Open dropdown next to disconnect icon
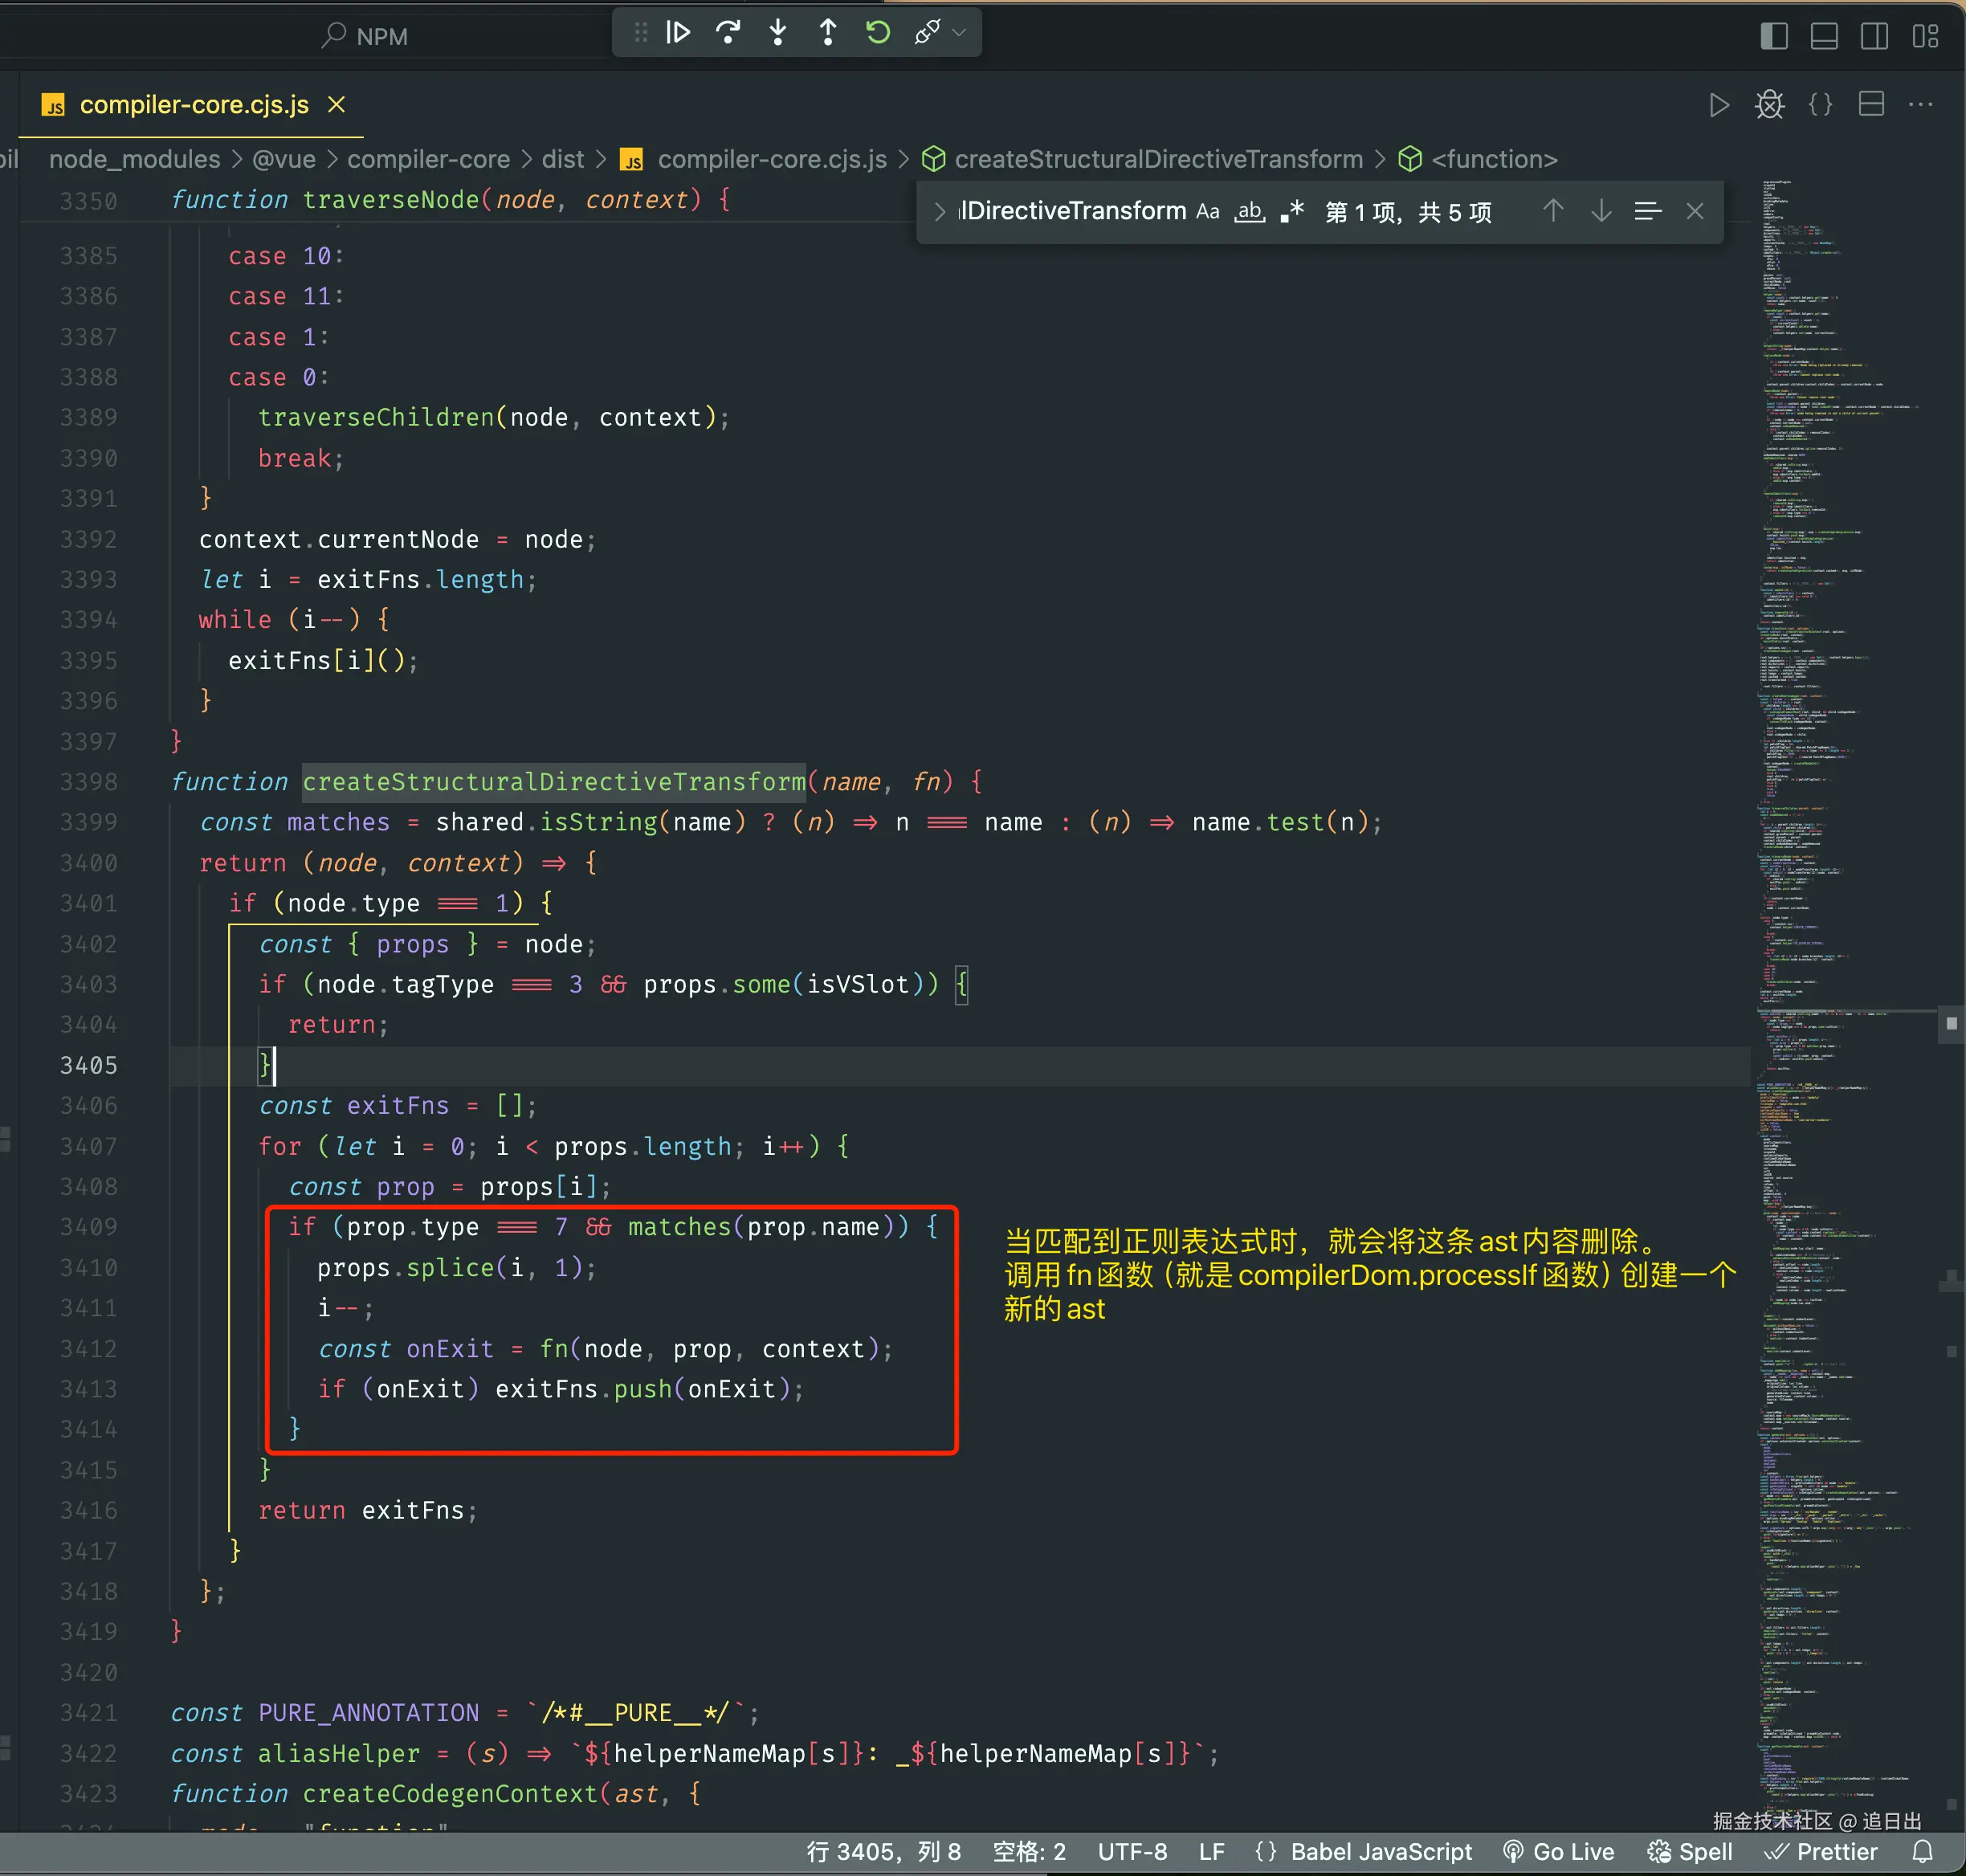Viewport: 1966px width, 1876px height. pyautogui.click(x=960, y=33)
